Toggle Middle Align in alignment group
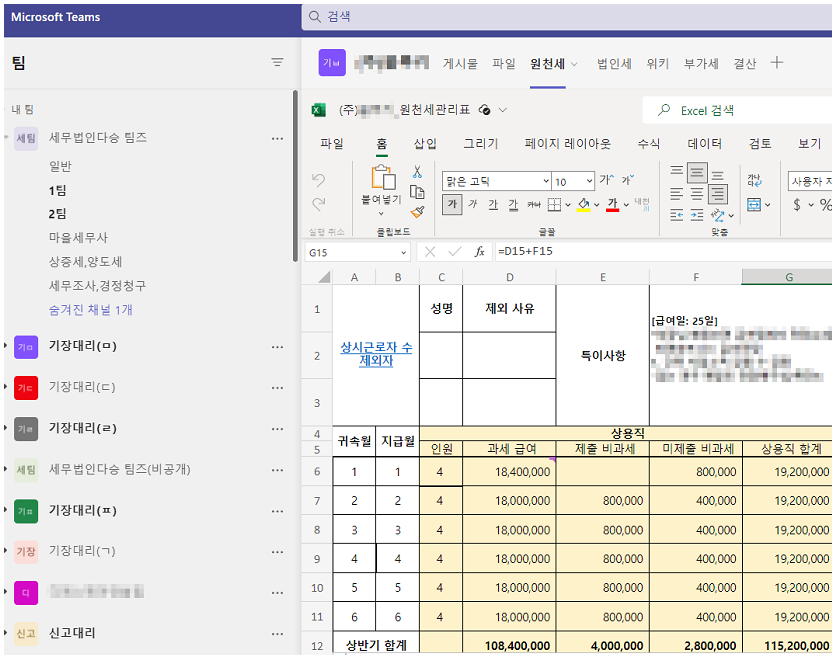 point(697,173)
